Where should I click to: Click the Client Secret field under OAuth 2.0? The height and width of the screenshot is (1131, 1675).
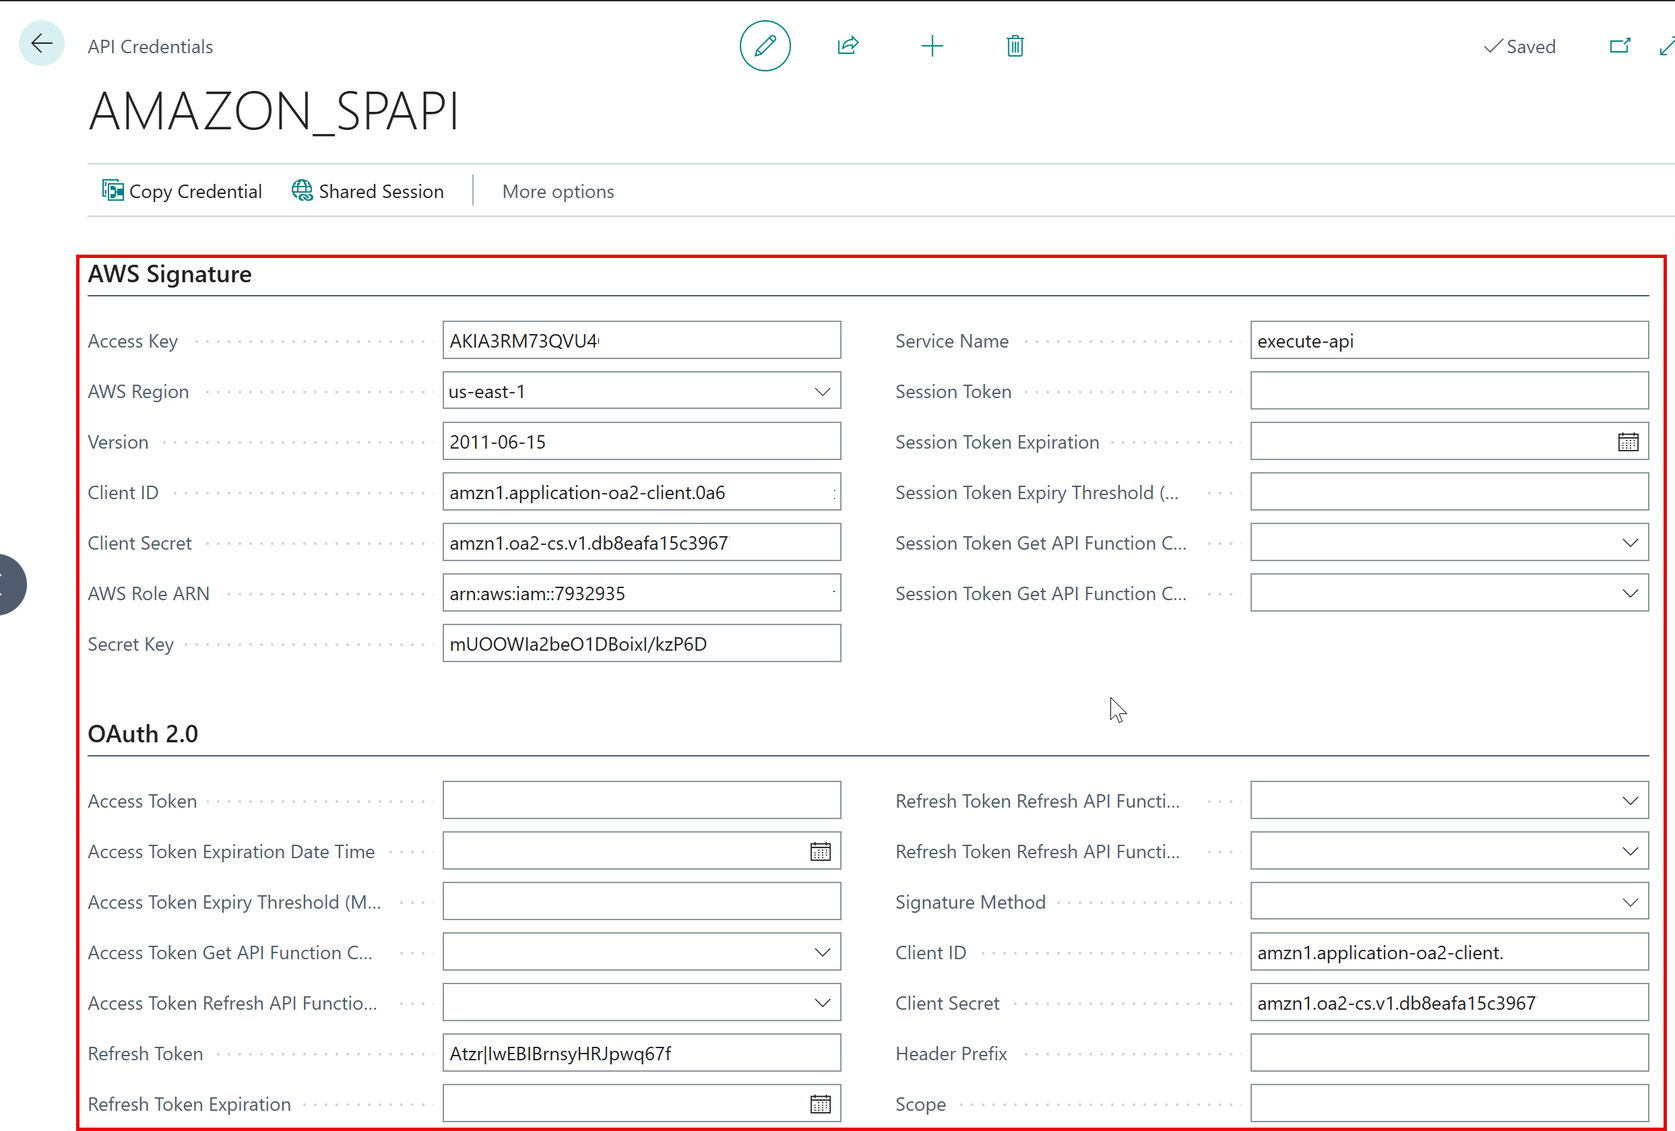click(1449, 1003)
